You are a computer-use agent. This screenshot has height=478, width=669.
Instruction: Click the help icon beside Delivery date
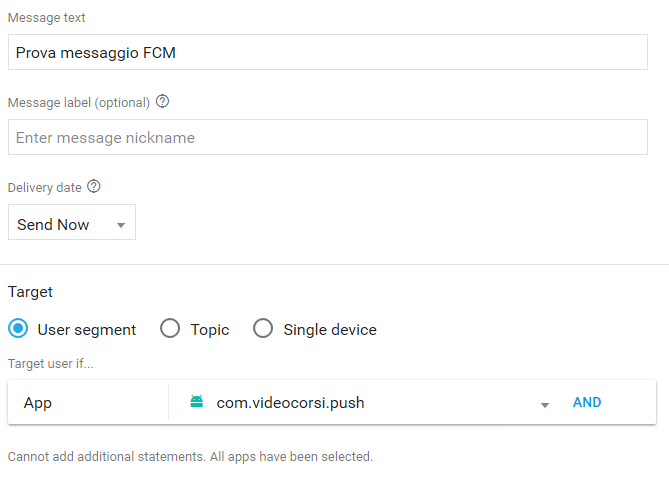[x=94, y=187]
